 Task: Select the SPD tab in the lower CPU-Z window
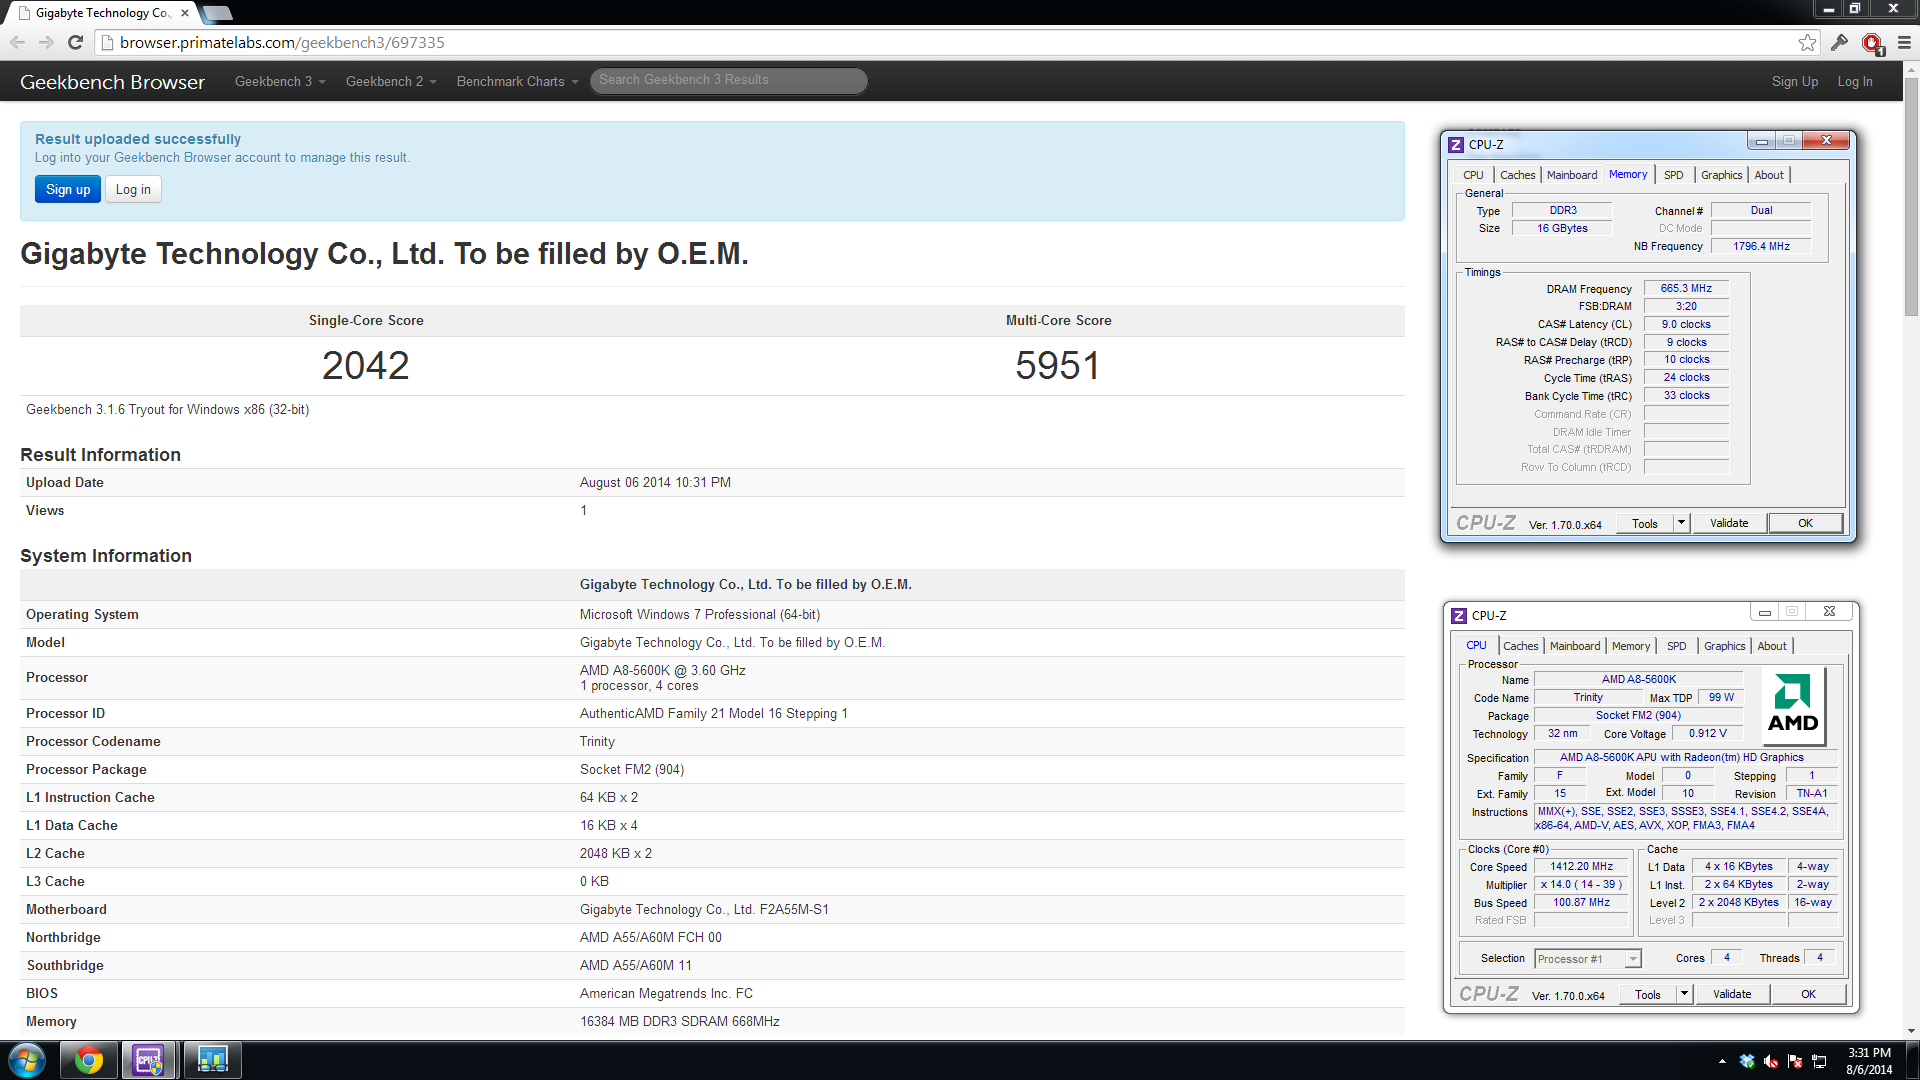(x=1676, y=646)
